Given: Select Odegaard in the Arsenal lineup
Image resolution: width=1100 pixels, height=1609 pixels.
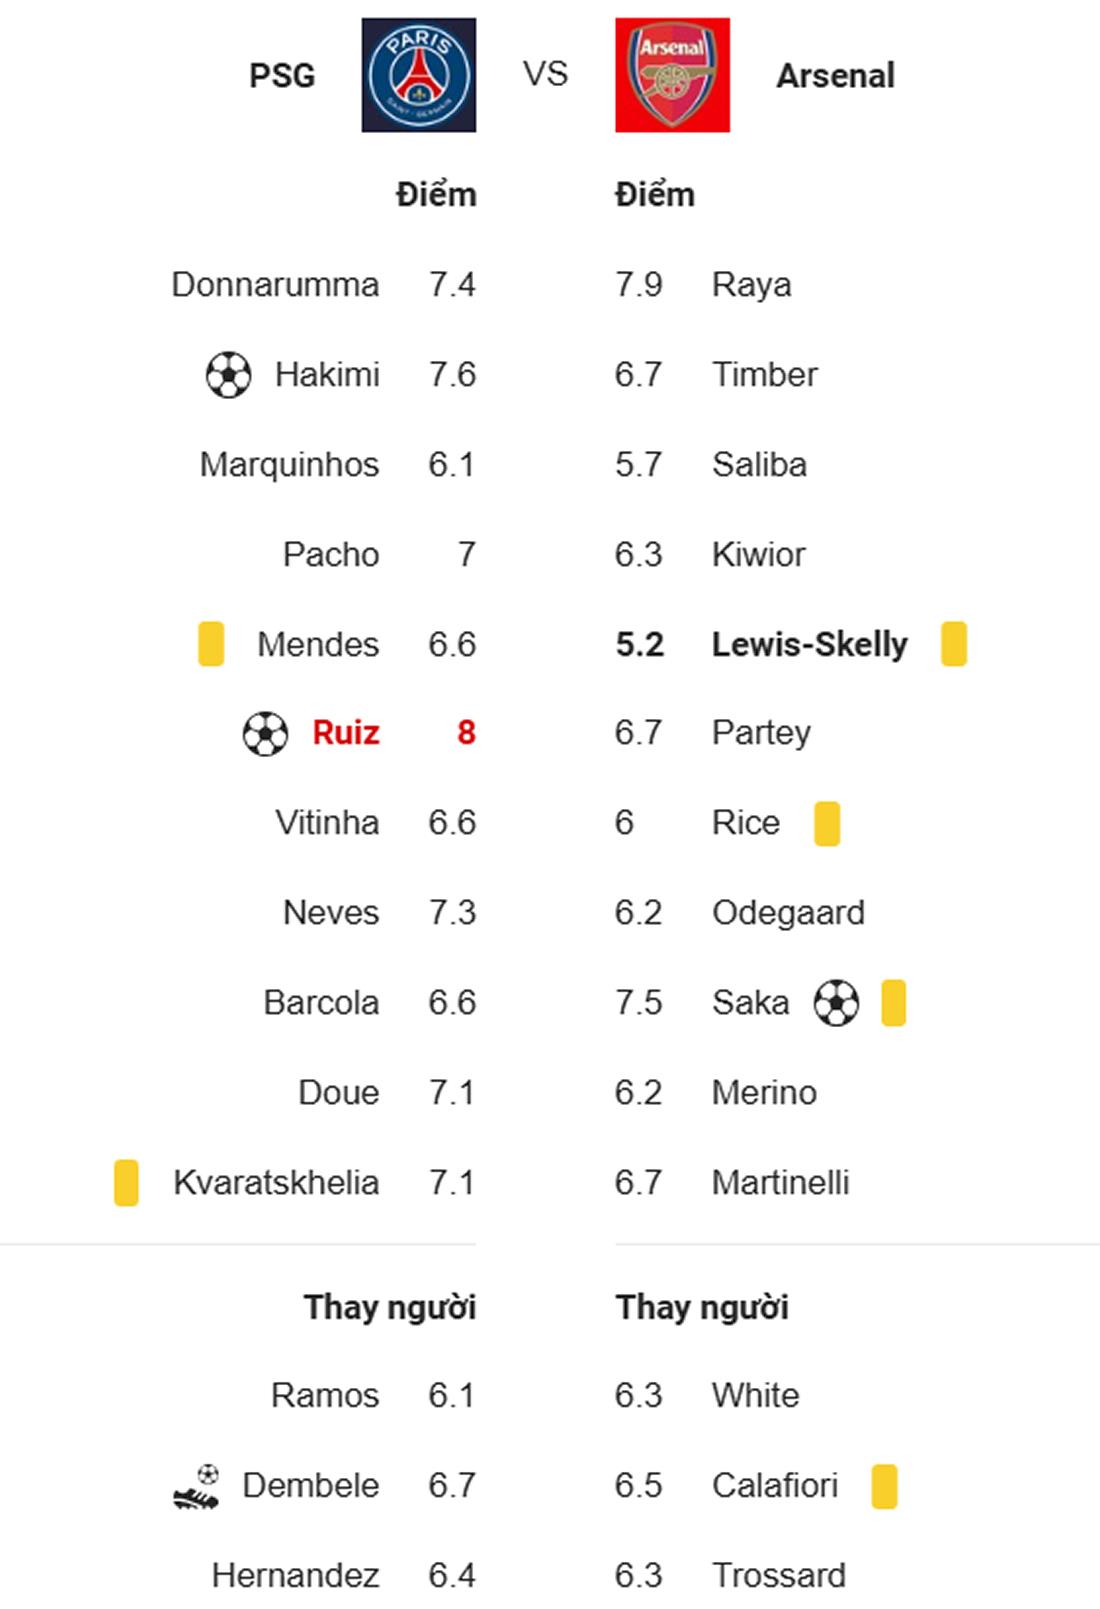Looking at the screenshot, I should [x=788, y=913].
